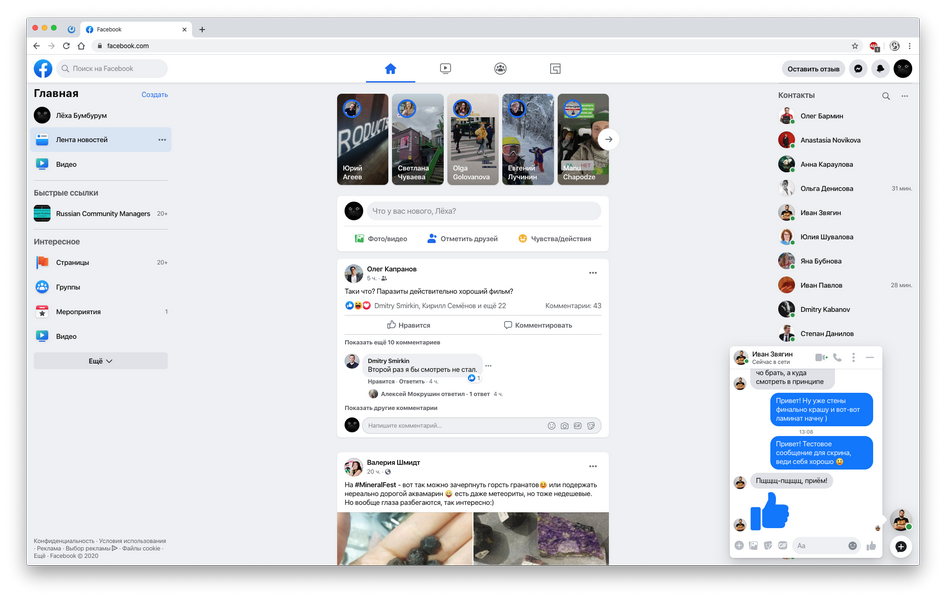Open Светлана Чуваева story

tap(417, 139)
